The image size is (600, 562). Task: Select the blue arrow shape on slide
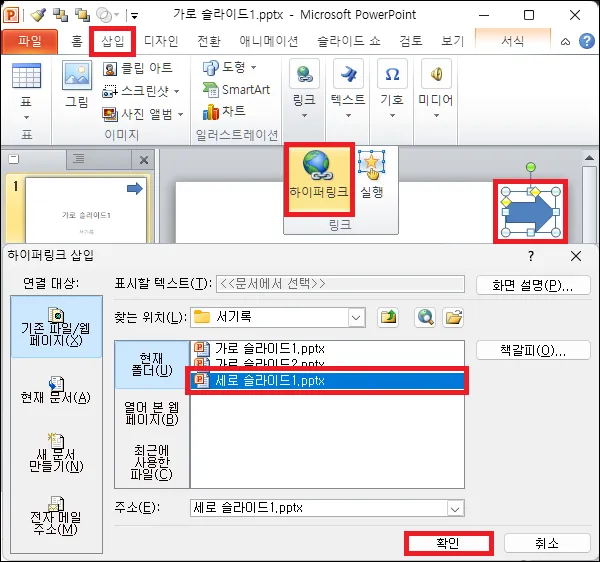(530, 212)
